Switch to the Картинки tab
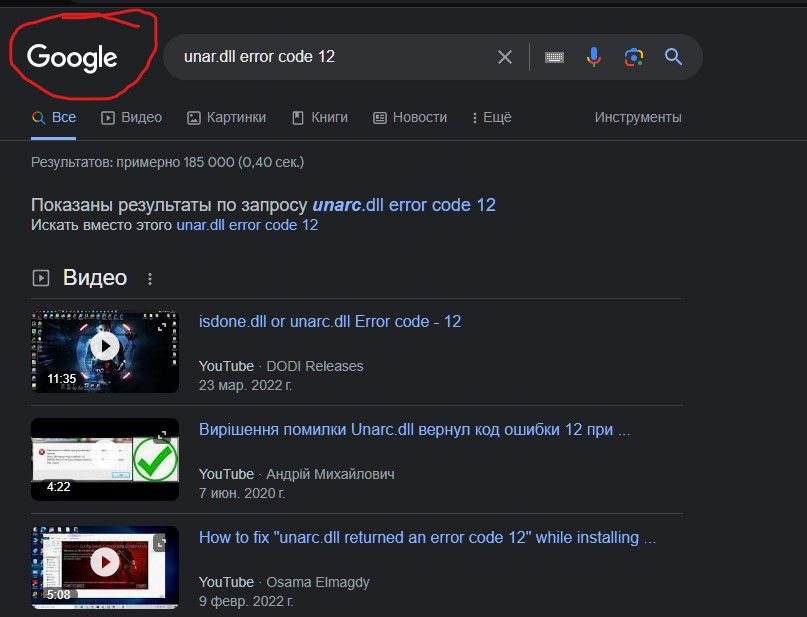The height and width of the screenshot is (617, 807). coord(226,117)
